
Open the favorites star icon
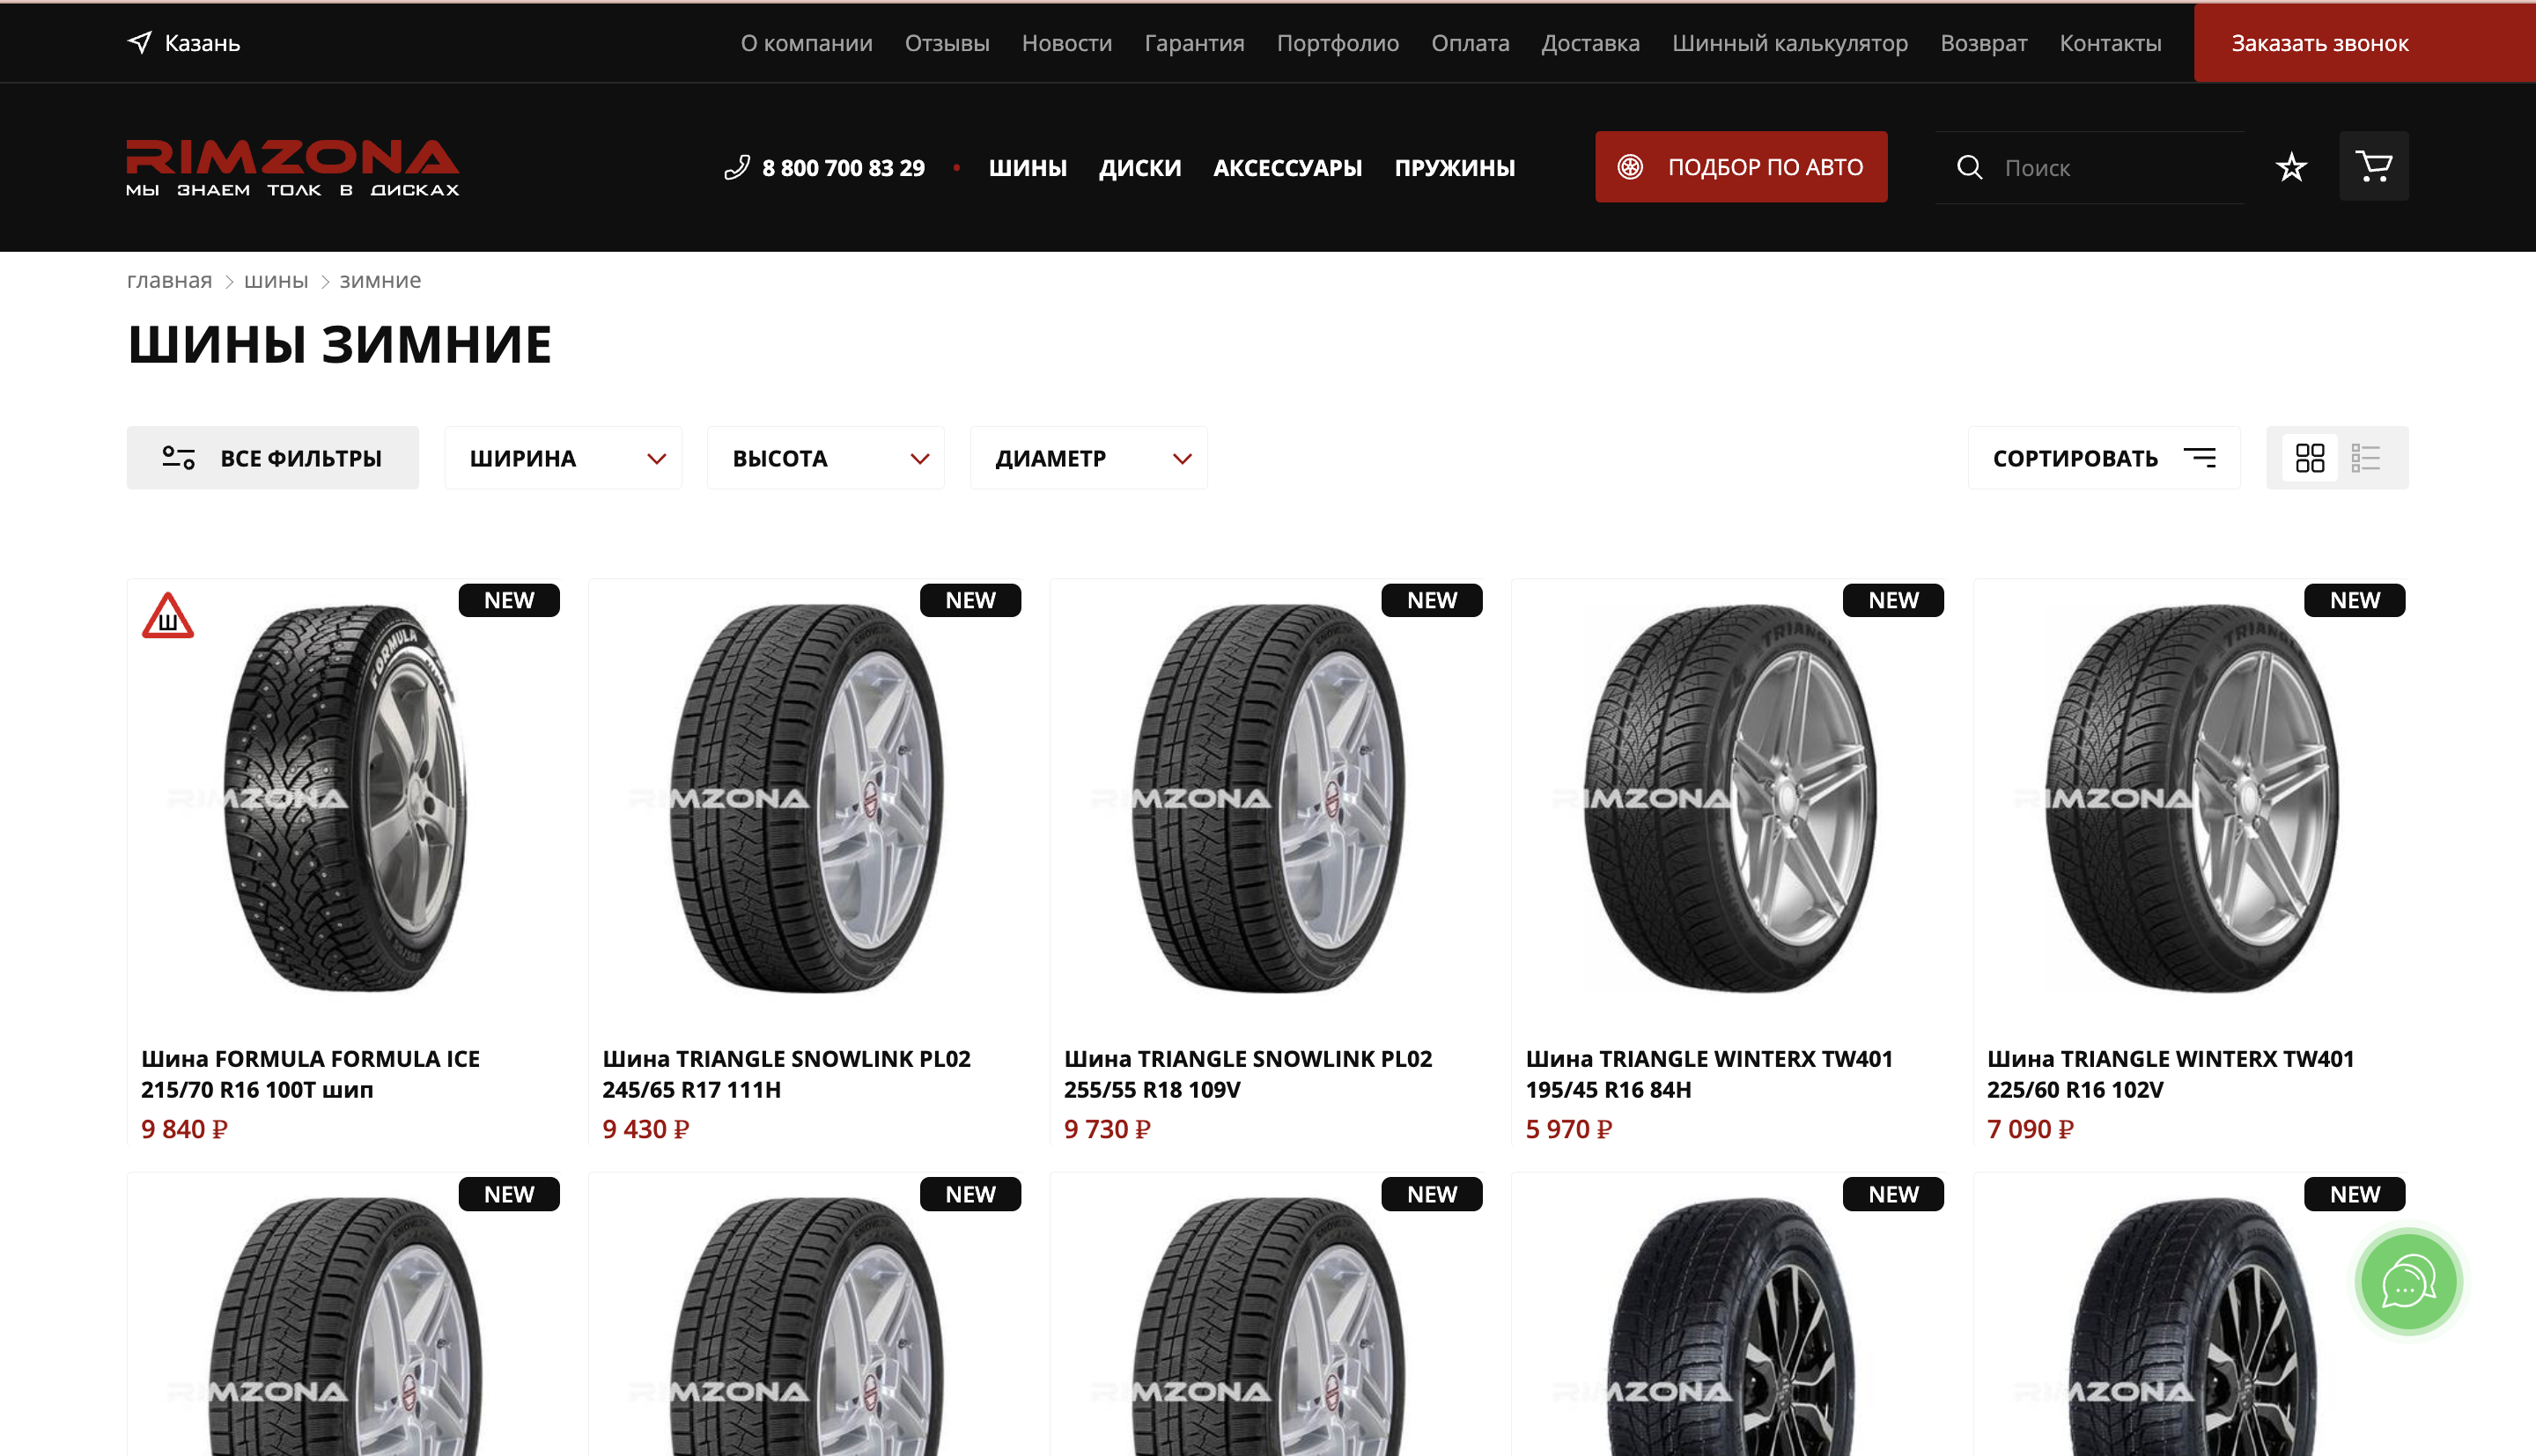2291,167
